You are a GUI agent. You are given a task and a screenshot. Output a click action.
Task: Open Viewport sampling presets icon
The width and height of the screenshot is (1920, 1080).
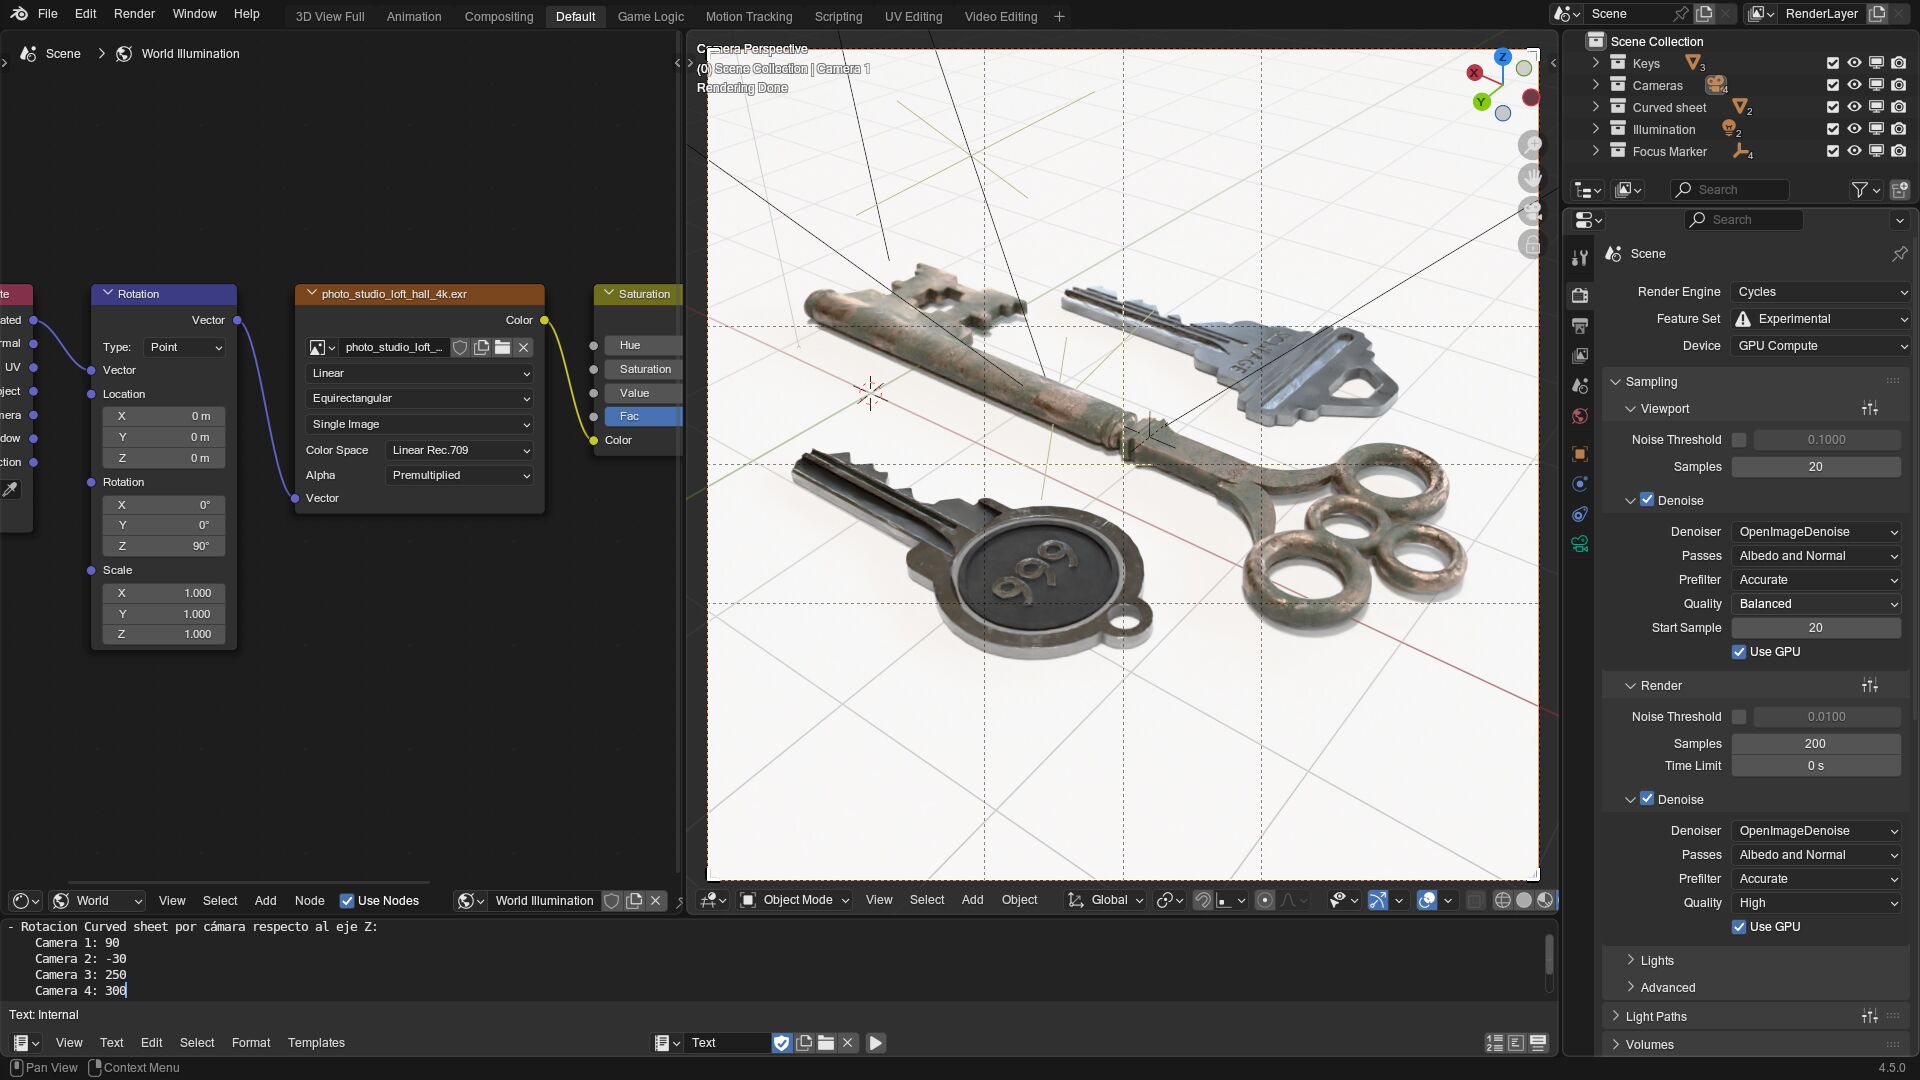1870,409
